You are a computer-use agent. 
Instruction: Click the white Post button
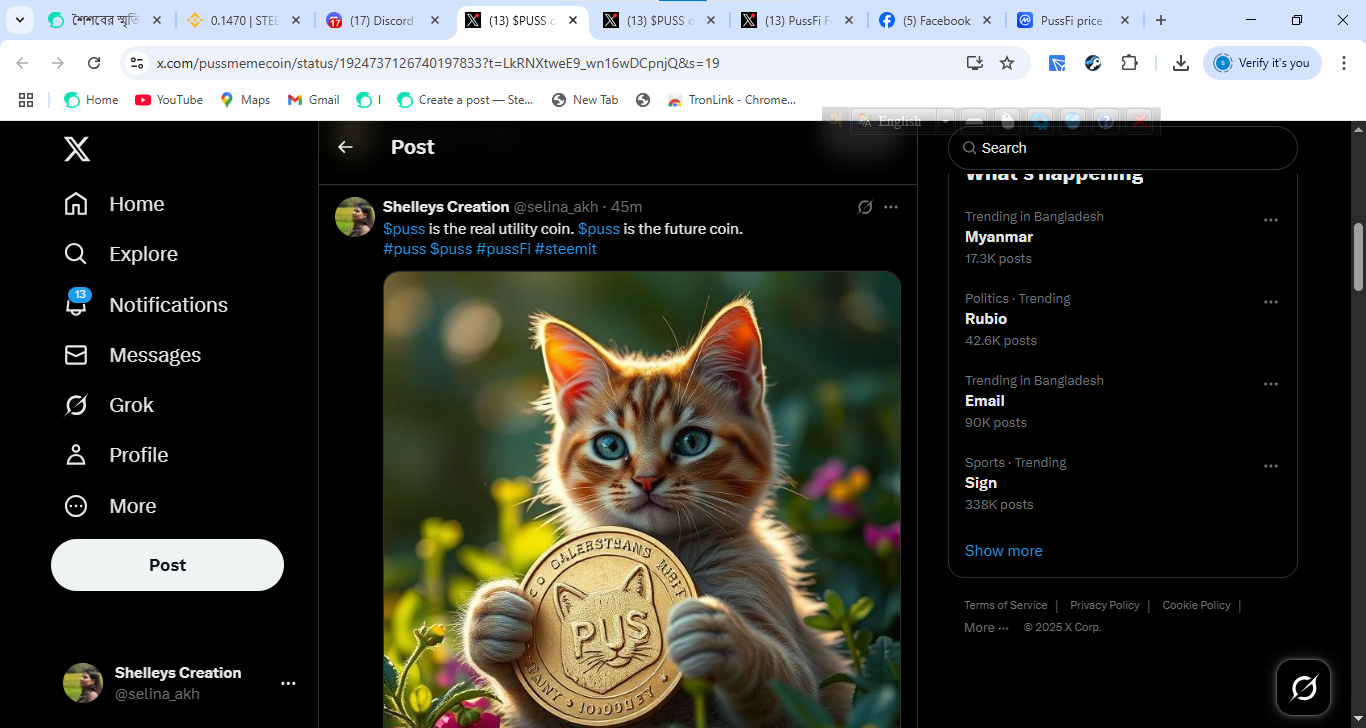pos(167,565)
